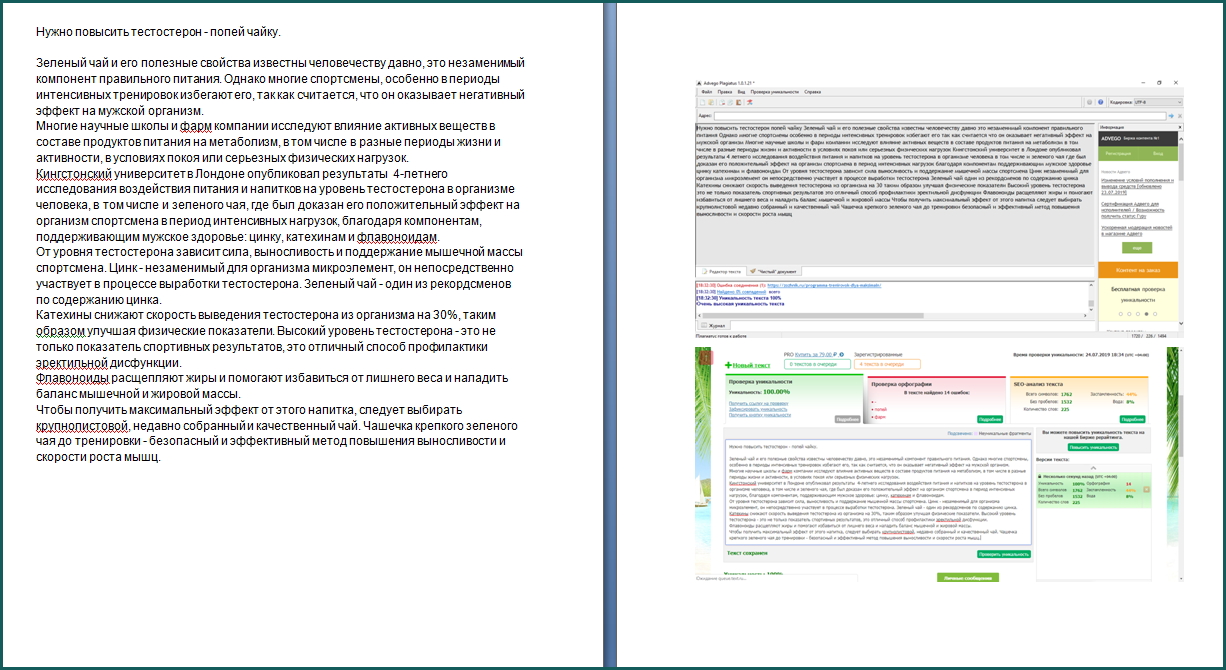1226x670 pixels.
Task: Open the Файл menu in Advego Plagiatus
Action: click(707, 92)
